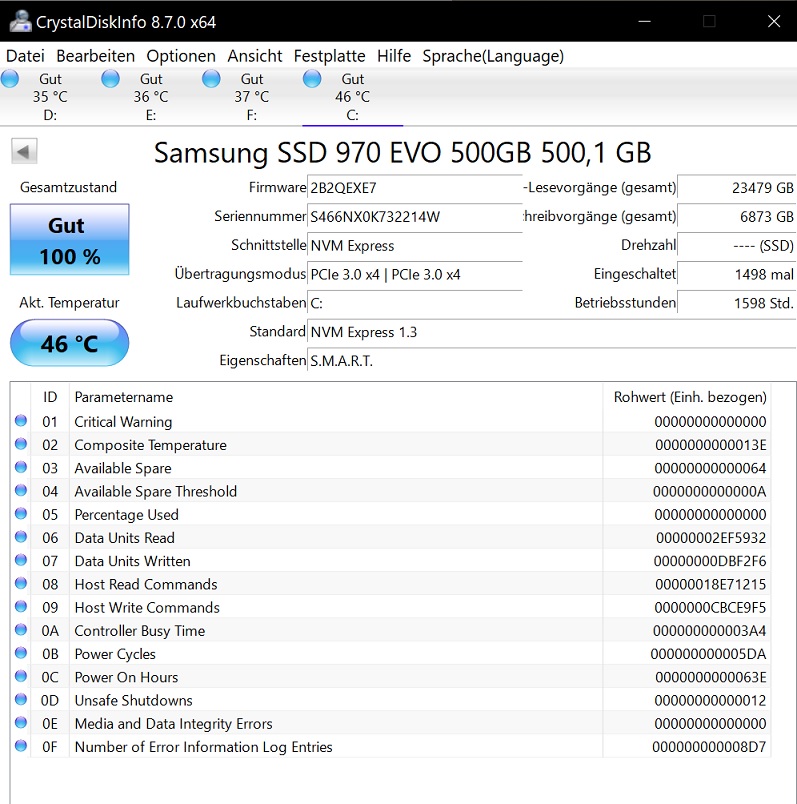This screenshot has width=797, height=804.
Task: Click the 46 °C temperature button
Action: point(70,343)
